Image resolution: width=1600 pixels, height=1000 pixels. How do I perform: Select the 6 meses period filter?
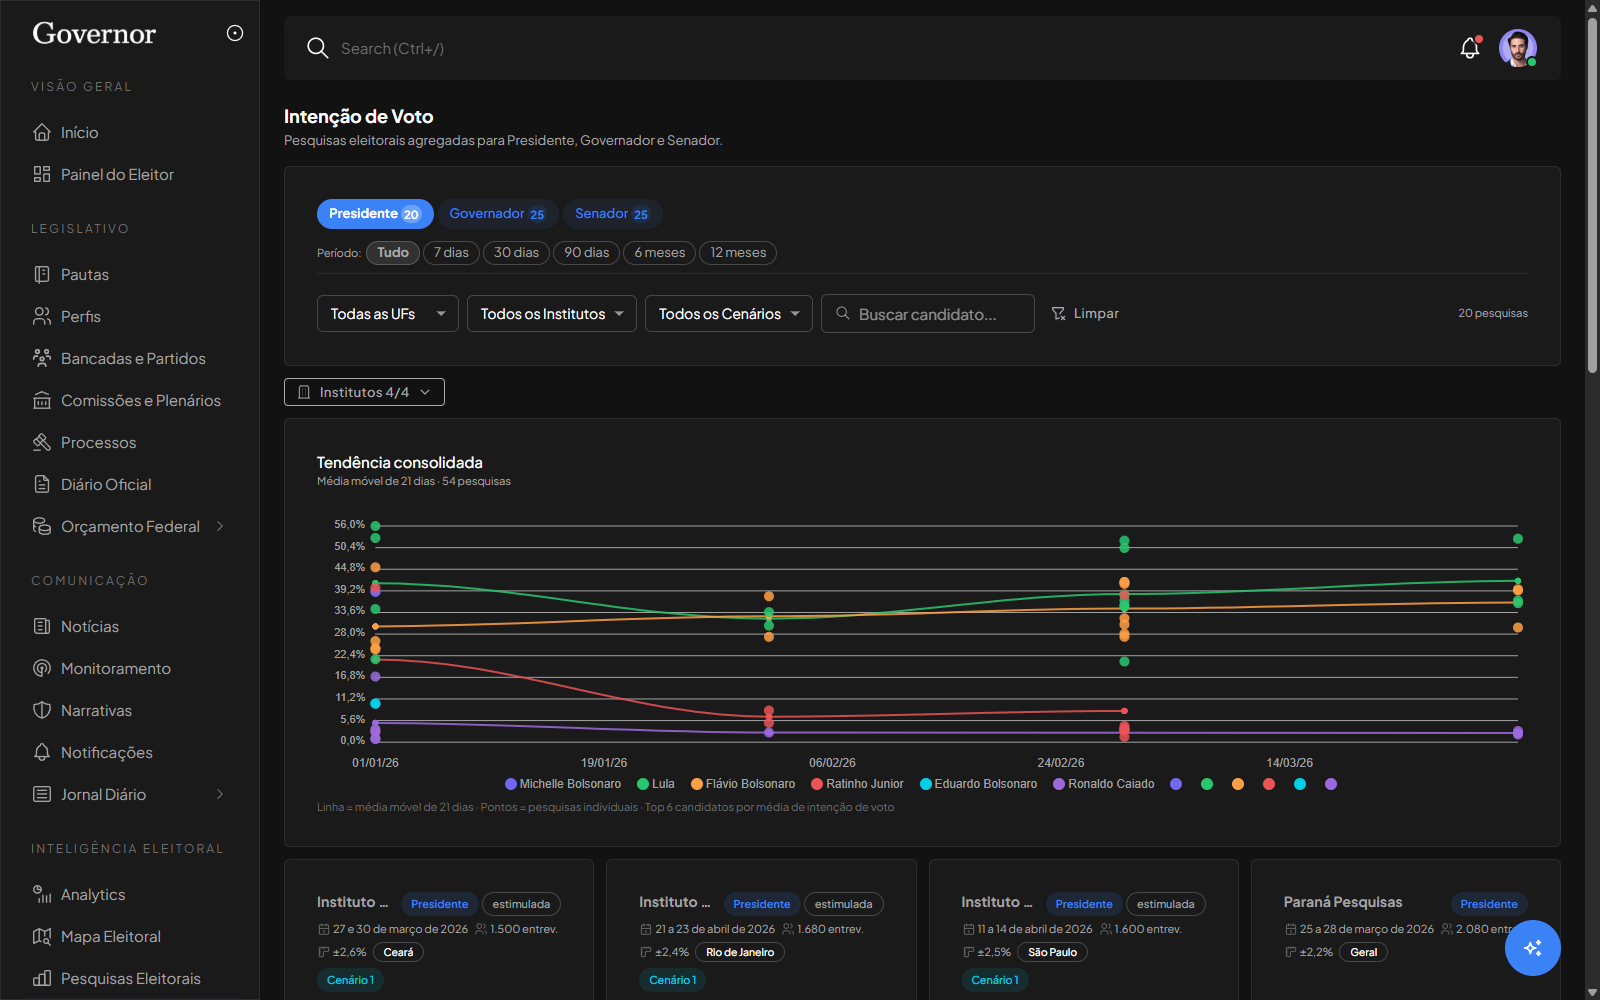click(660, 253)
